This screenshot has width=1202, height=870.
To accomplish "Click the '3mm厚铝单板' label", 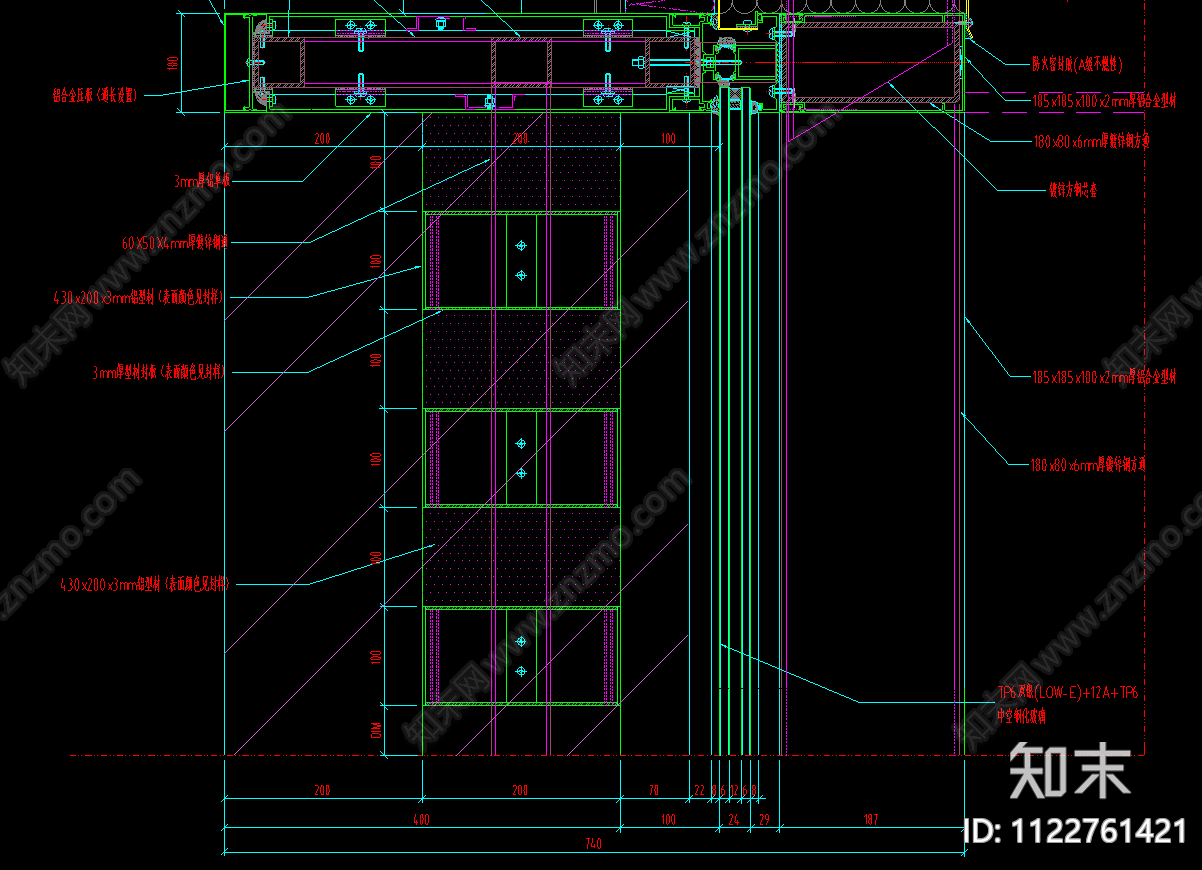I will (x=203, y=181).
